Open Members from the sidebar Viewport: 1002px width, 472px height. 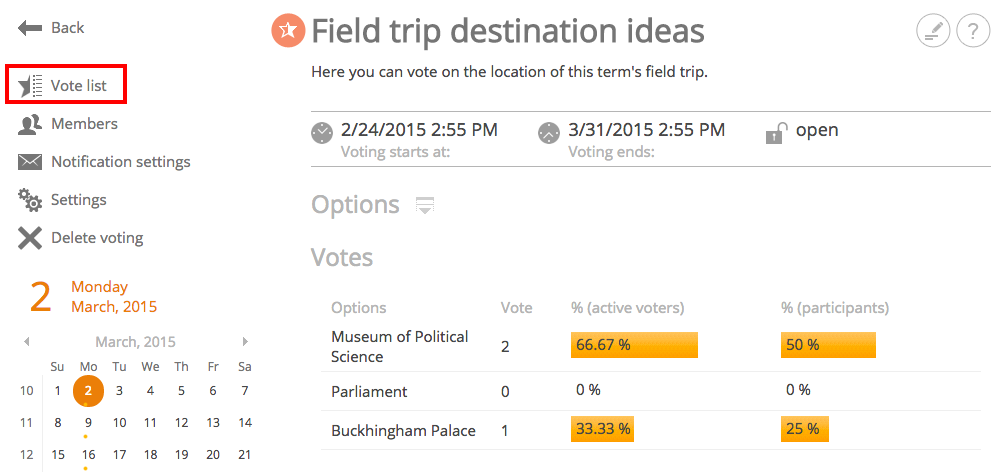pyautogui.click(x=68, y=123)
